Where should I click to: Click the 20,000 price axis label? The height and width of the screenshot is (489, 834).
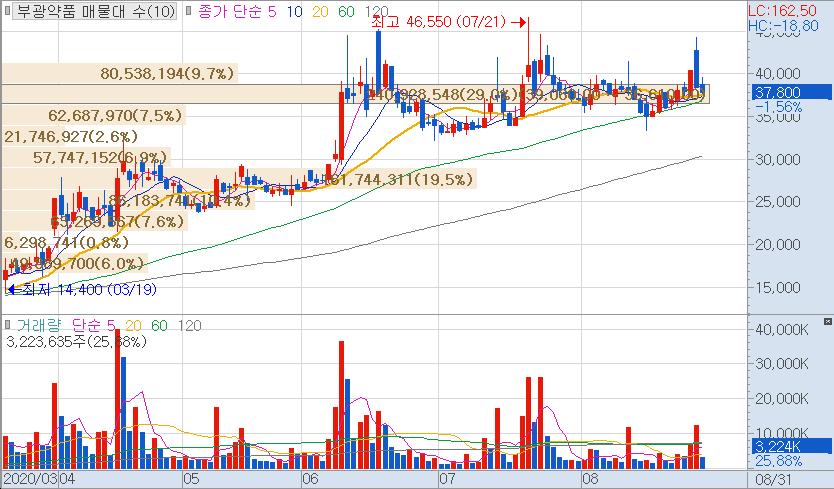(x=778, y=245)
